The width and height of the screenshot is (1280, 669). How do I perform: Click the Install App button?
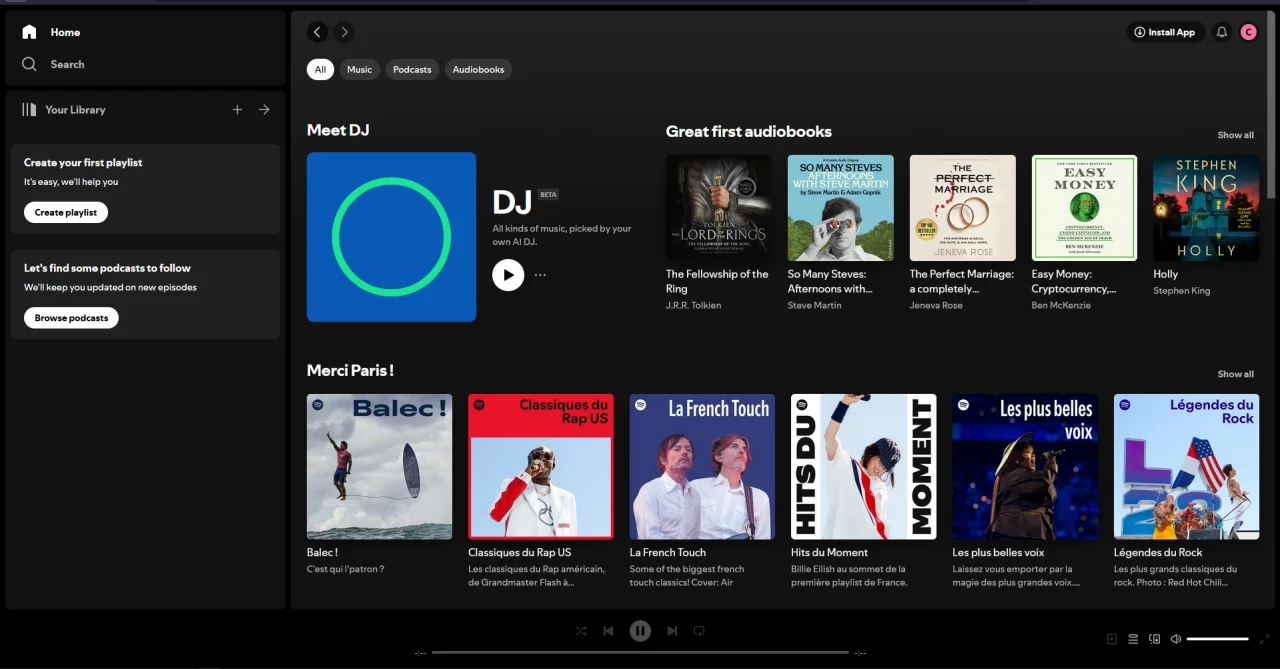(1165, 32)
